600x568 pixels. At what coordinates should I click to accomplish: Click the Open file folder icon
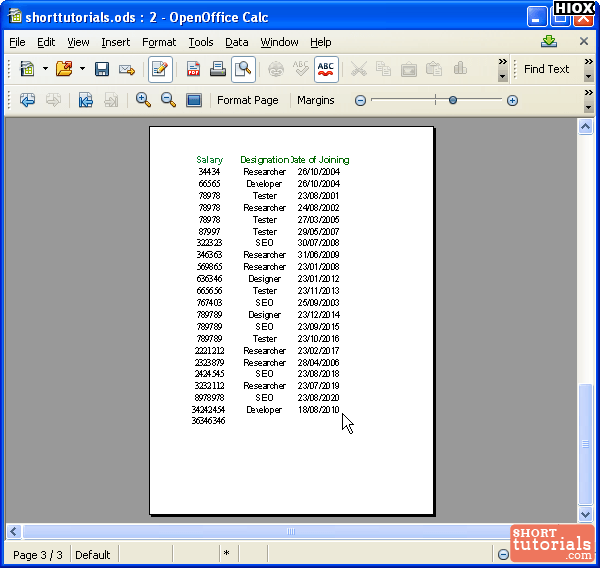coord(64,69)
